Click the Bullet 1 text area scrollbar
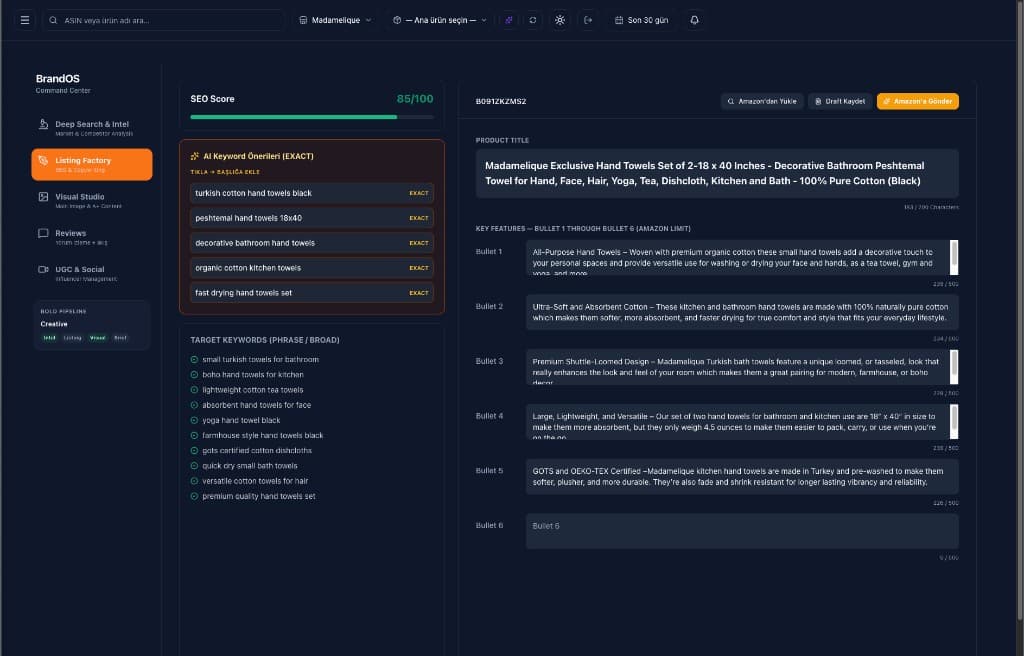 pos(954,257)
